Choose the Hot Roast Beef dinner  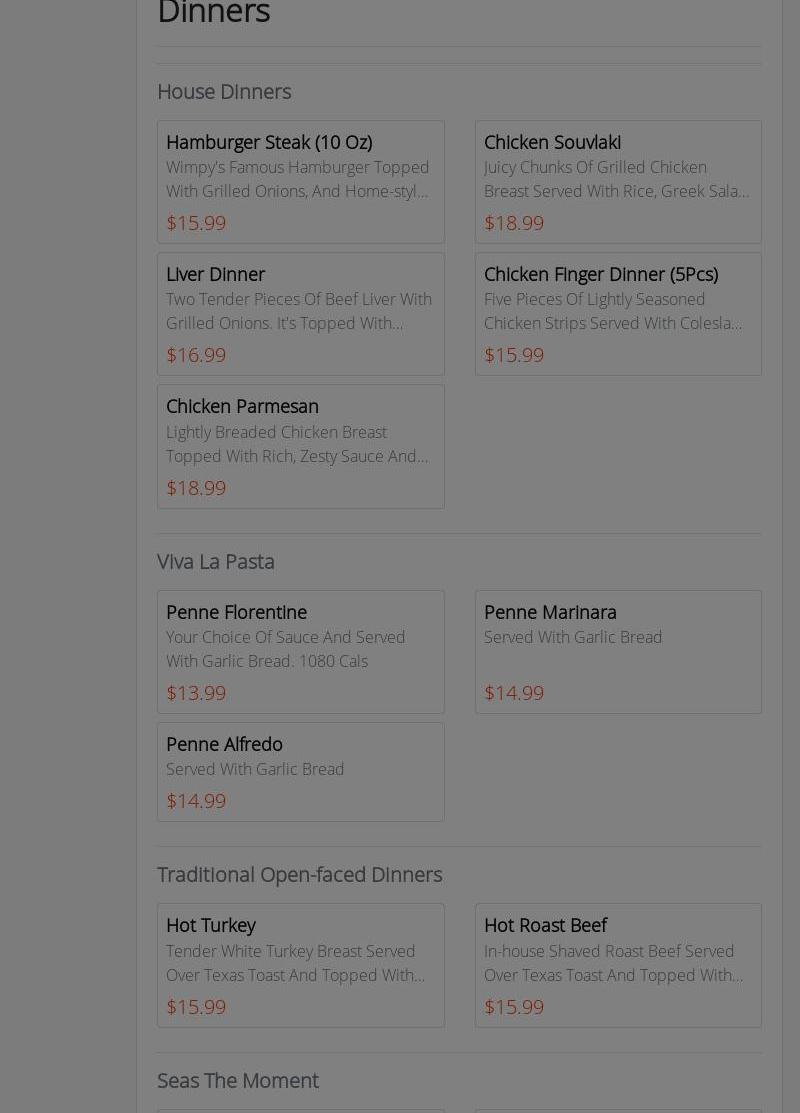[545, 925]
